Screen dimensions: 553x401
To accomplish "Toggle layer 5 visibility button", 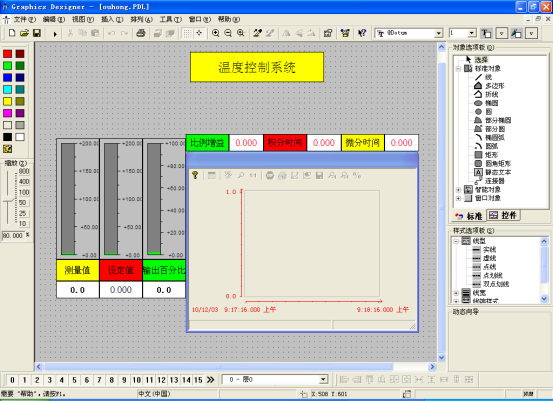I will pos(74,380).
